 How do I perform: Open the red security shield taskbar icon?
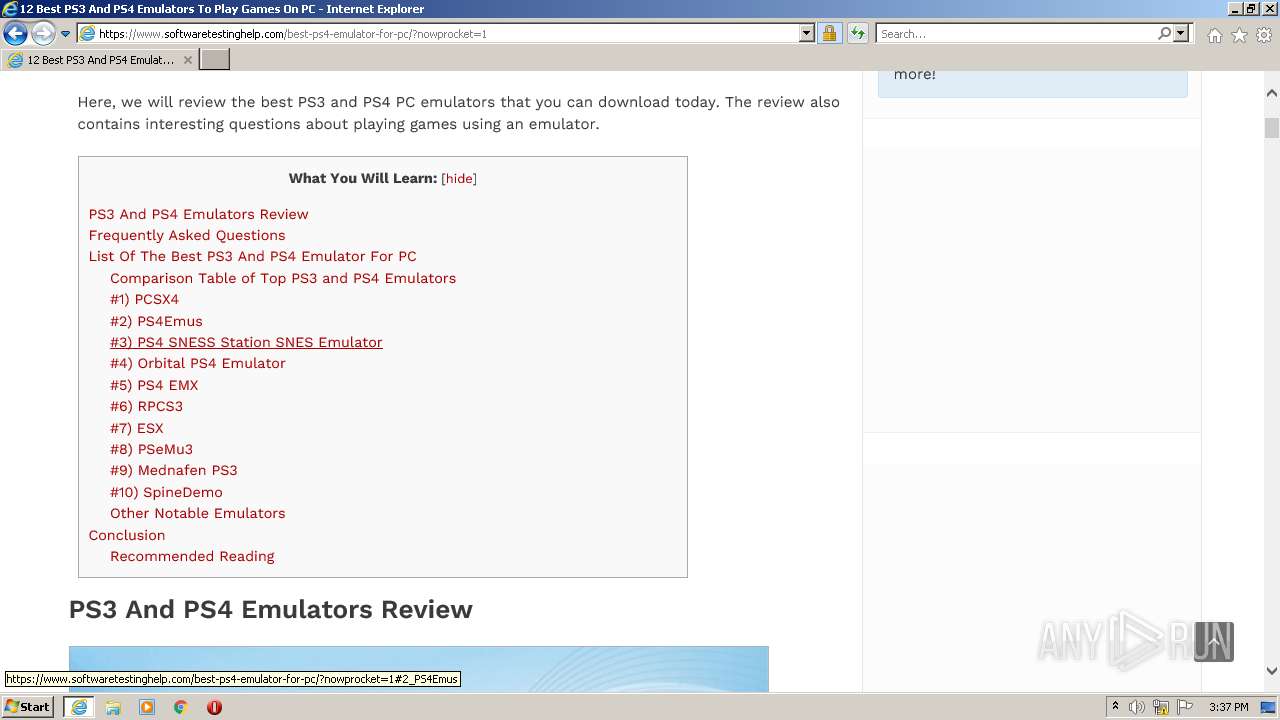point(214,707)
